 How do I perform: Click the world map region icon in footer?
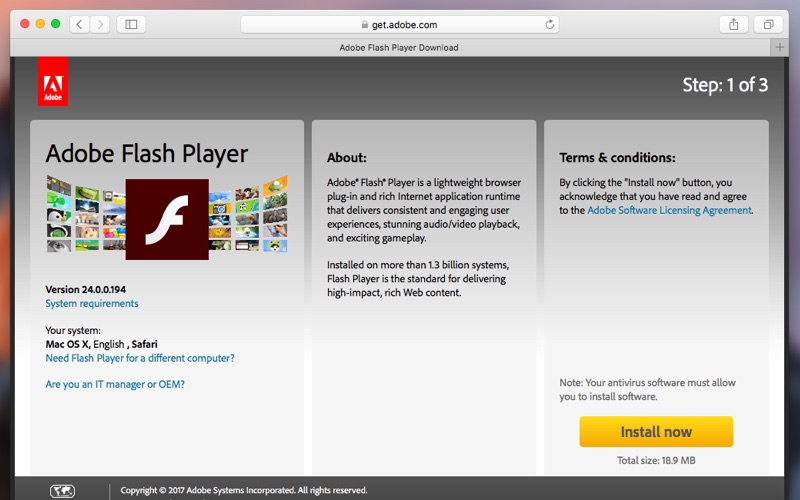pos(62,491)
